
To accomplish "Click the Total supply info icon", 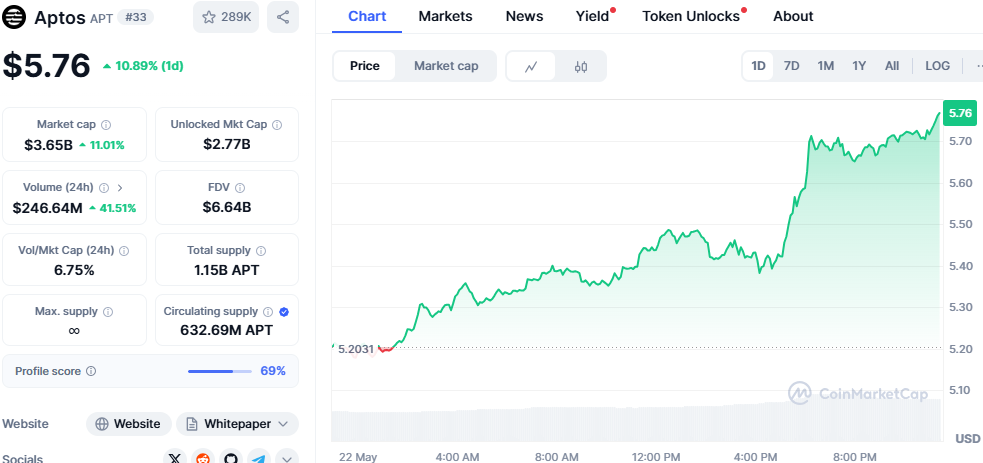I will pos(261,251).
